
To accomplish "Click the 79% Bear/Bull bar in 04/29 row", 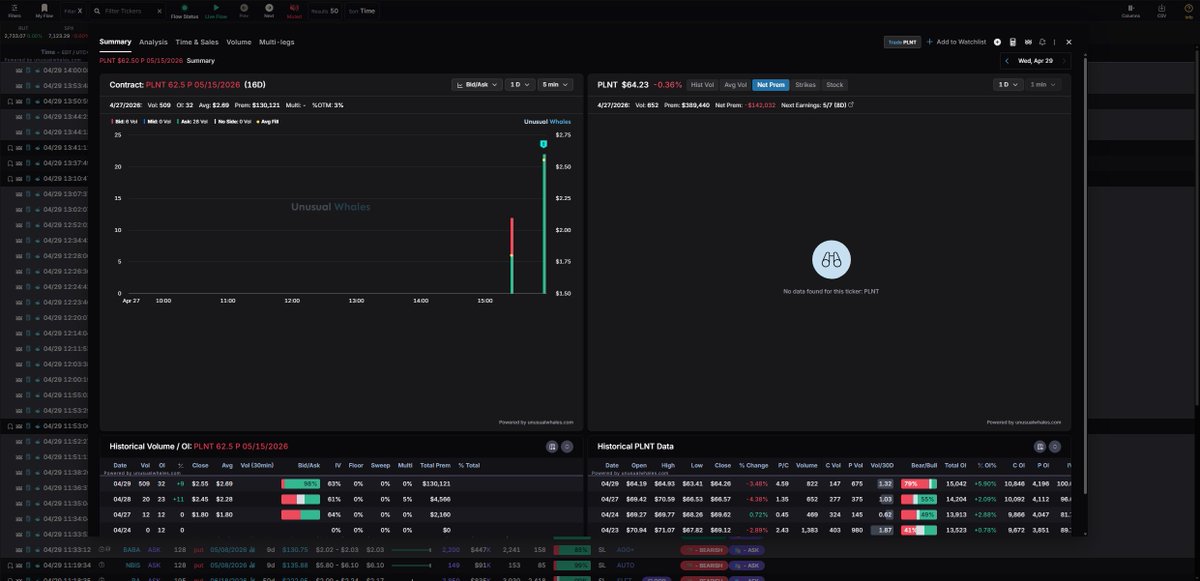I will point(919,483).
